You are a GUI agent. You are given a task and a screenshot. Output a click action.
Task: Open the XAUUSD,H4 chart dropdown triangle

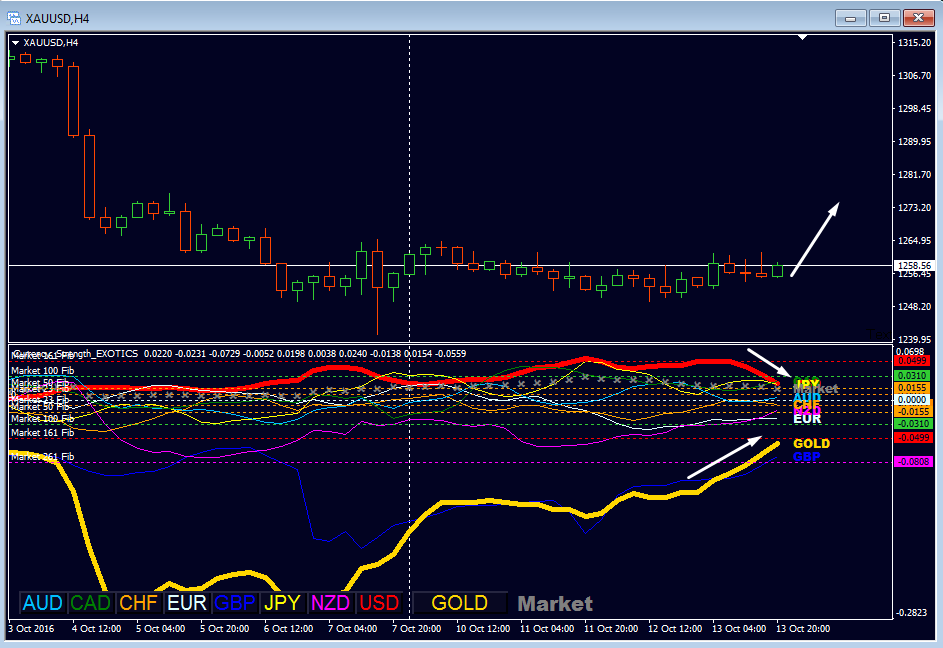(16, 43)
